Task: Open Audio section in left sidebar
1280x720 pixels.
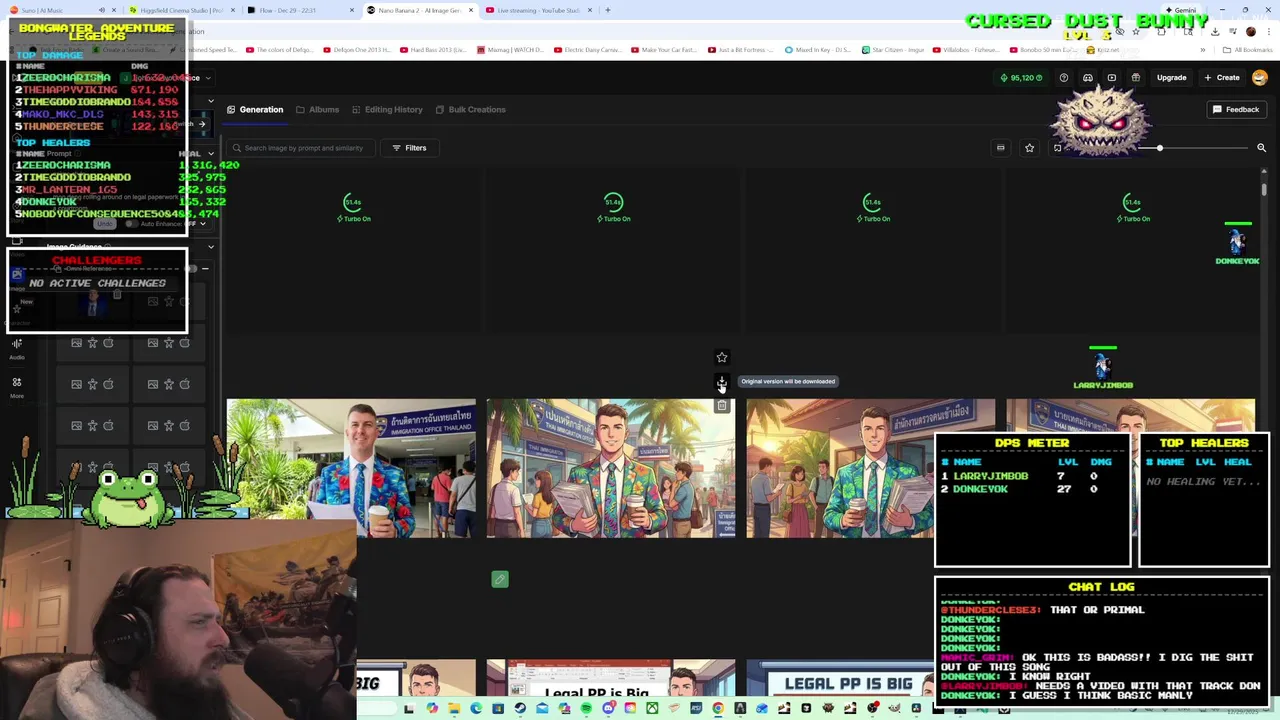Action: tap(17, 348)
